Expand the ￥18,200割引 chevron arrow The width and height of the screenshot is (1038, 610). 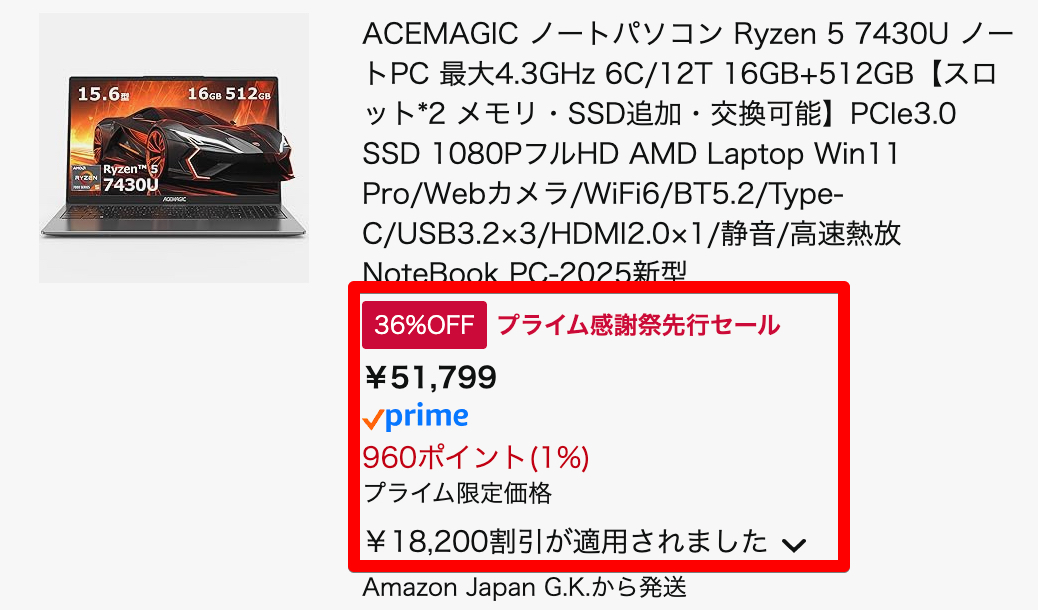[x=794, y=545]
